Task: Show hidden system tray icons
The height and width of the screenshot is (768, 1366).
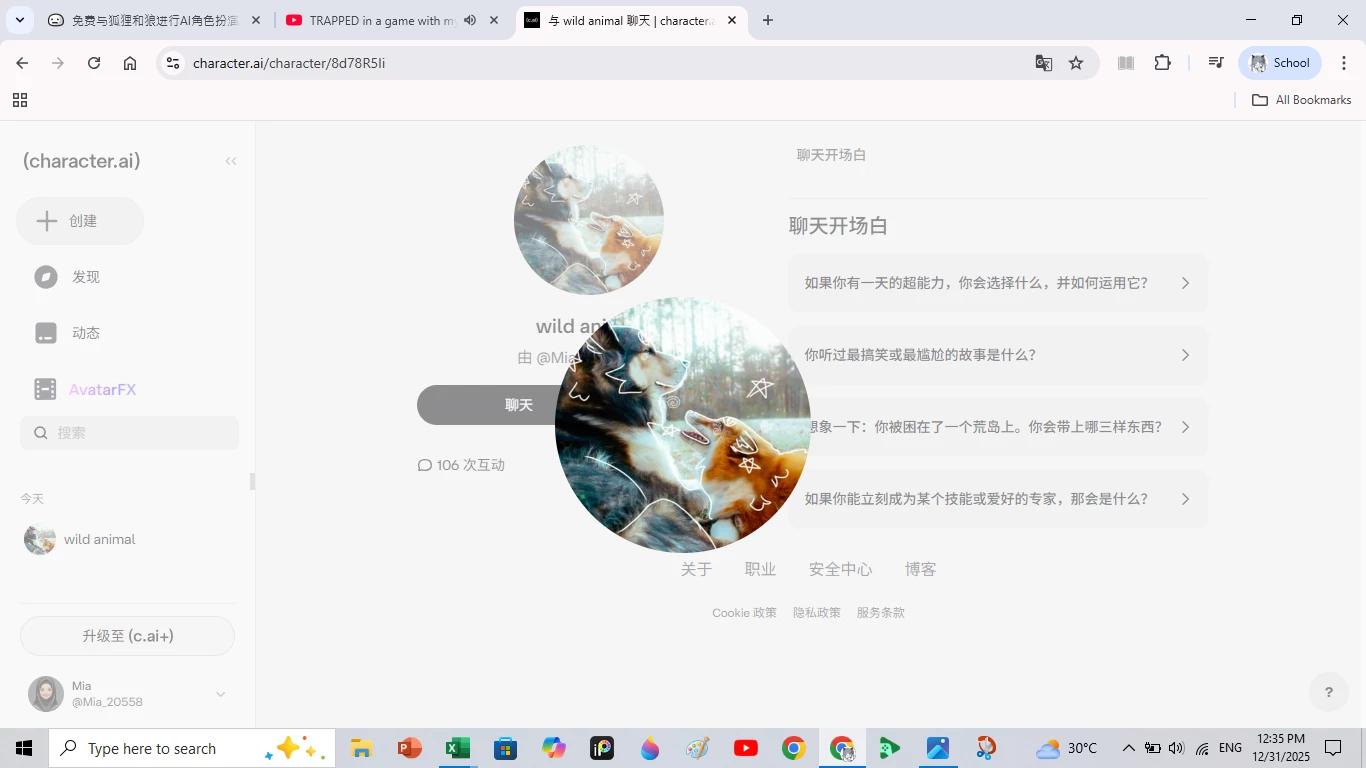Action: click(1128, 748)
